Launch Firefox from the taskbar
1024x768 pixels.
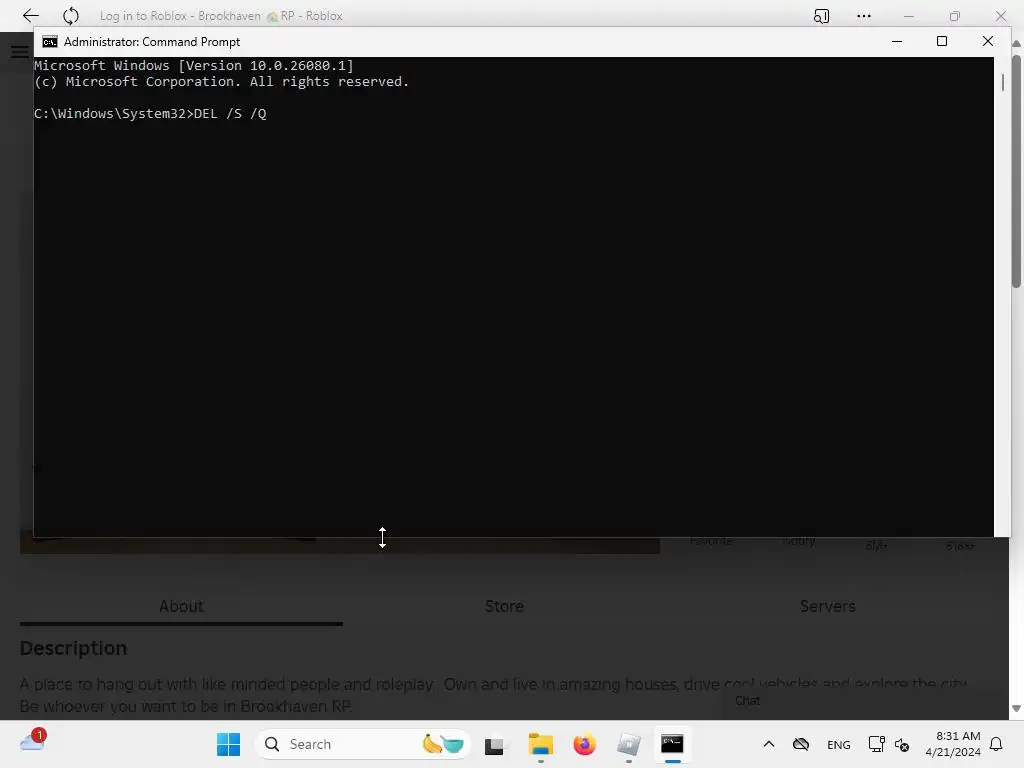click(x=584, y=744)
